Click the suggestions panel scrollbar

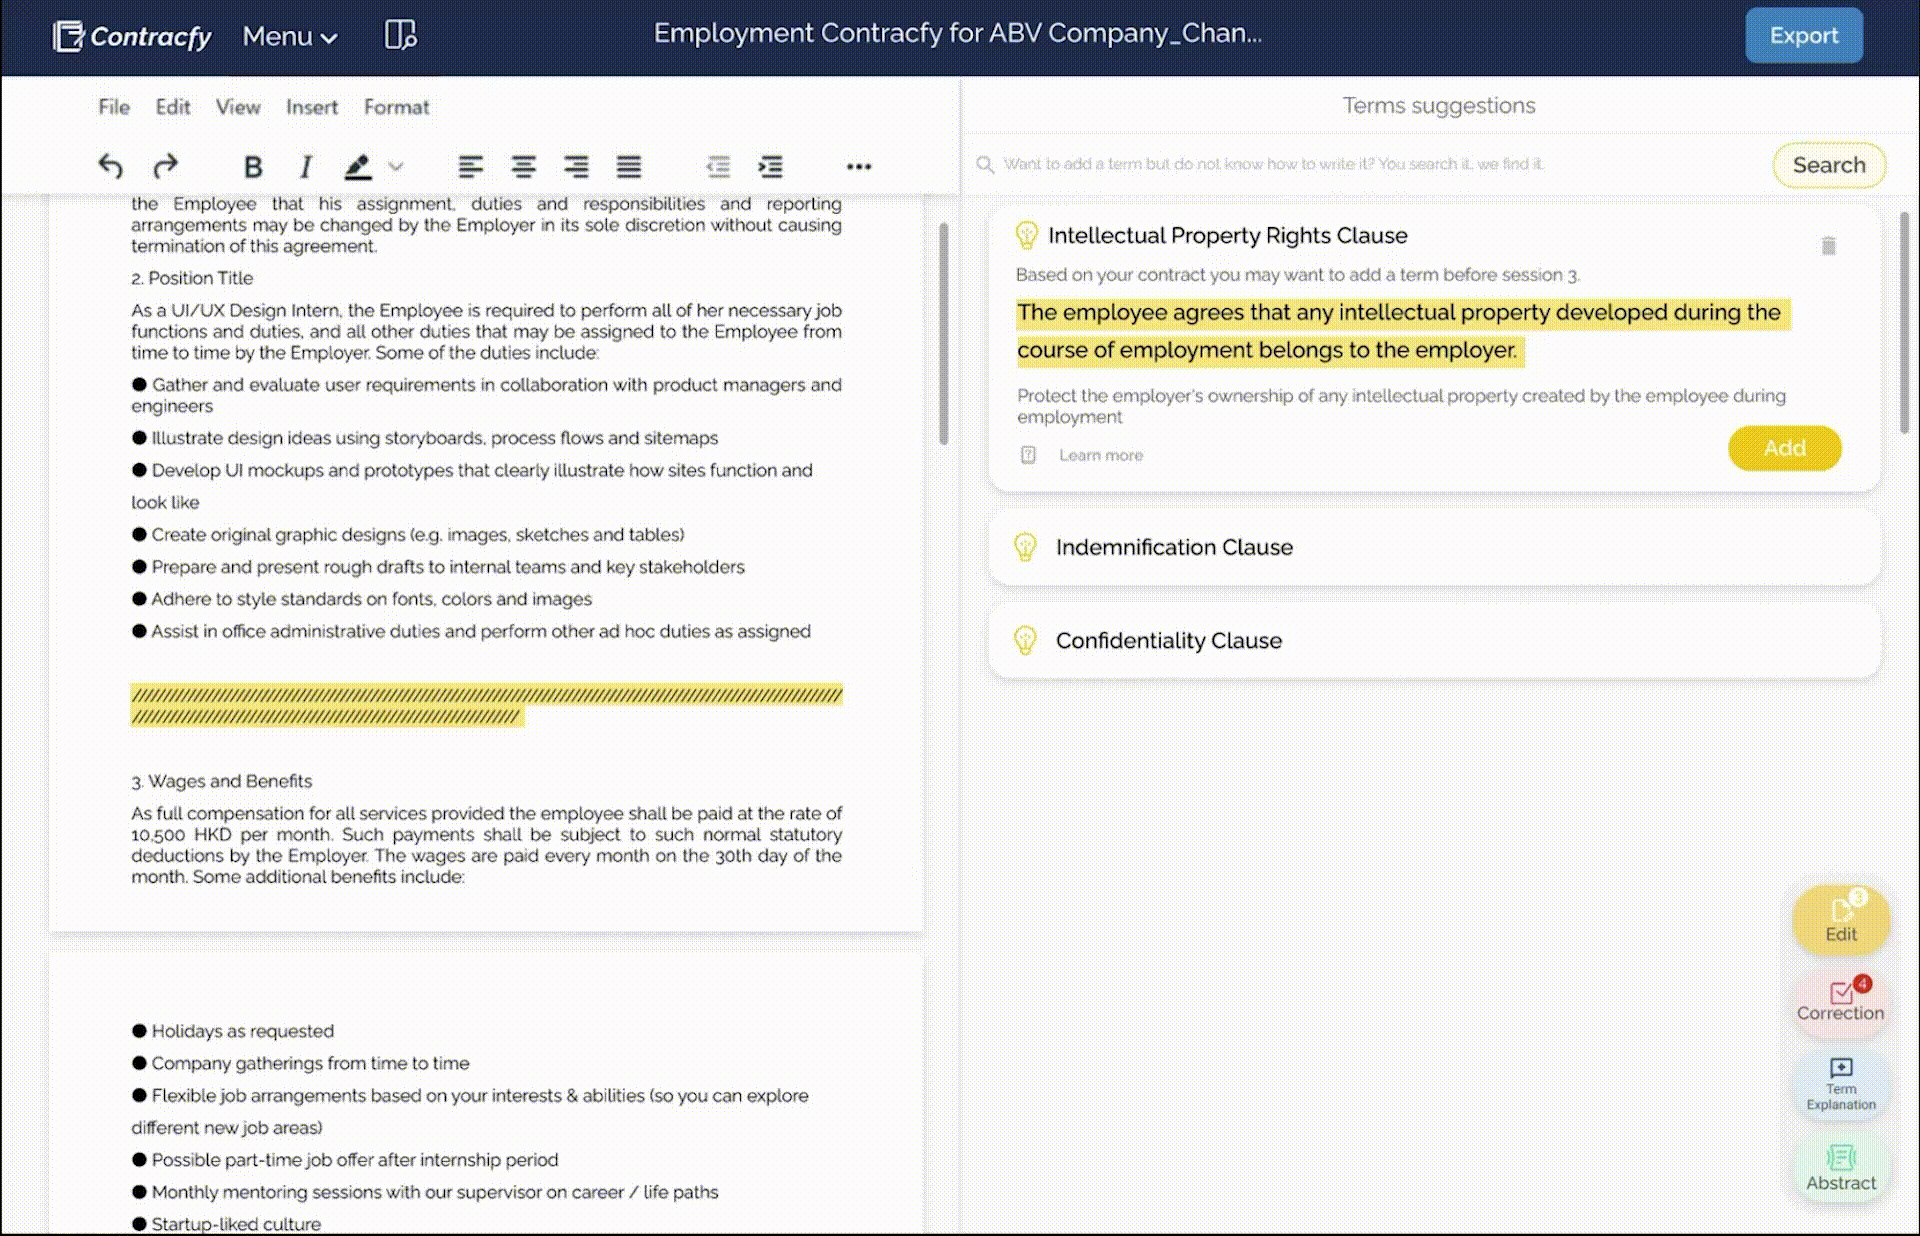1904,322
